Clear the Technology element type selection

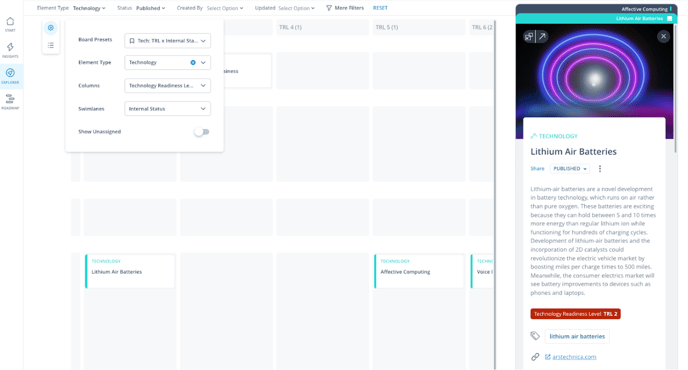coord(193,62)
